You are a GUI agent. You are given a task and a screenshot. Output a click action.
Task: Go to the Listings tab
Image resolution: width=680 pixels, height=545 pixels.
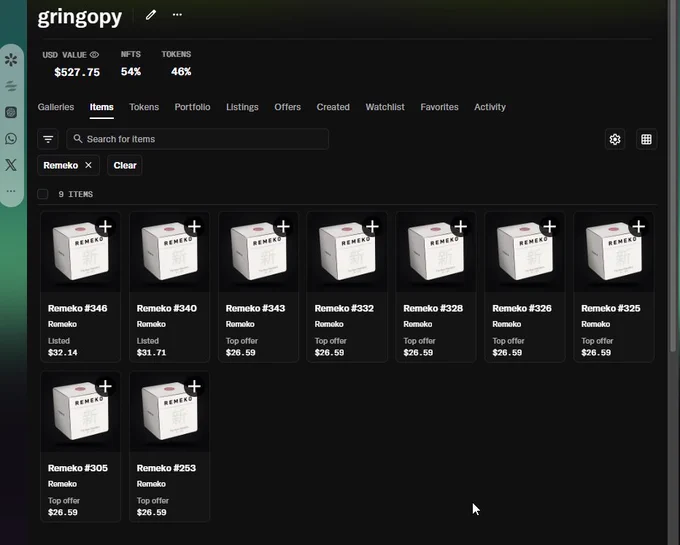click(x=242, y=107)
